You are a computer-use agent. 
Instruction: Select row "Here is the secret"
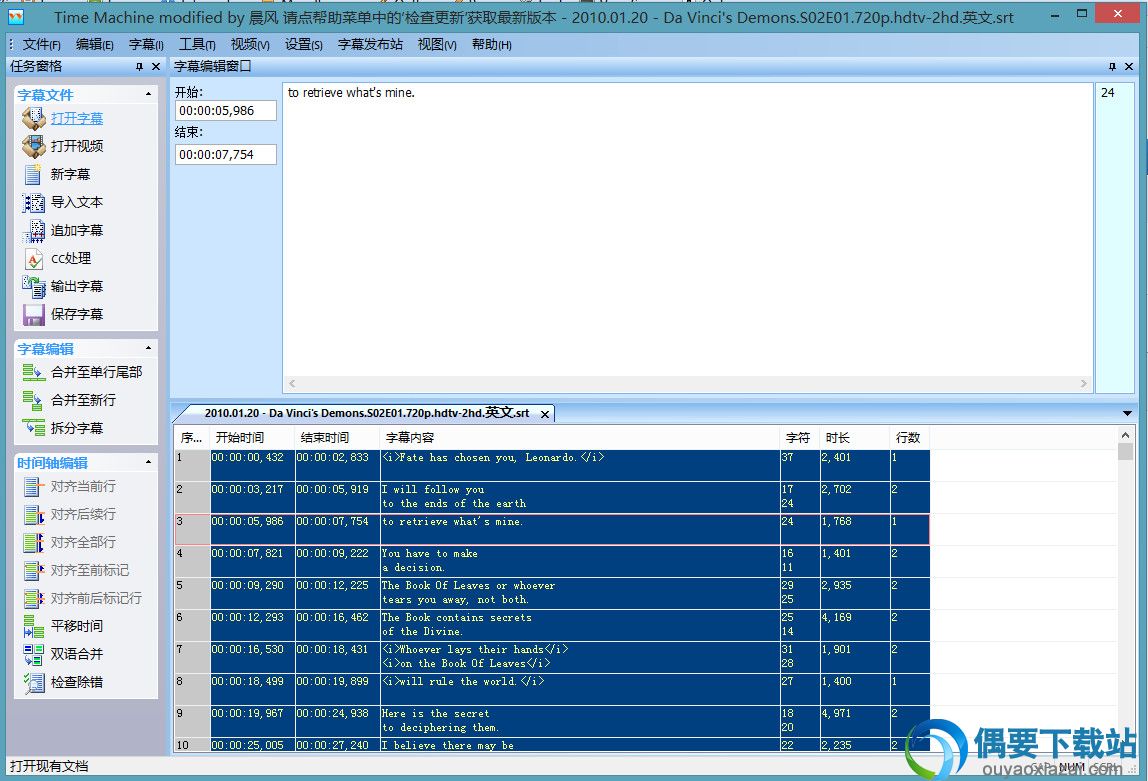(x=553, y=721)
